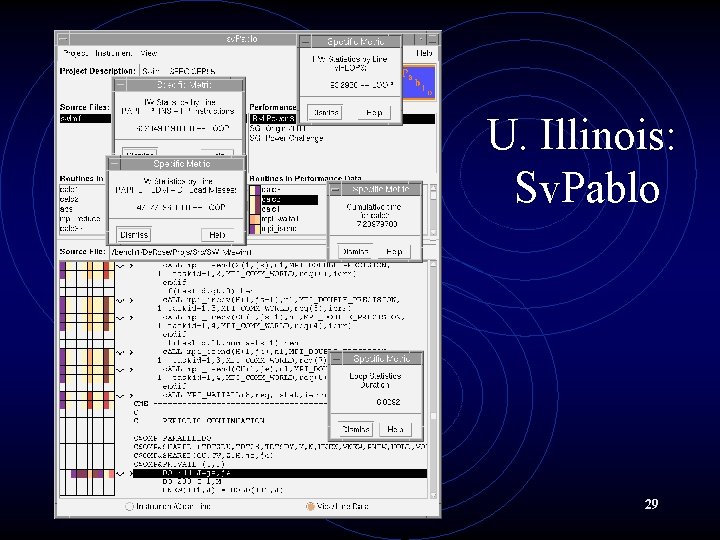This screenshot has width=720, height=540.
Task: Open window menu of main SvPablo window
Action: (62, 39)
